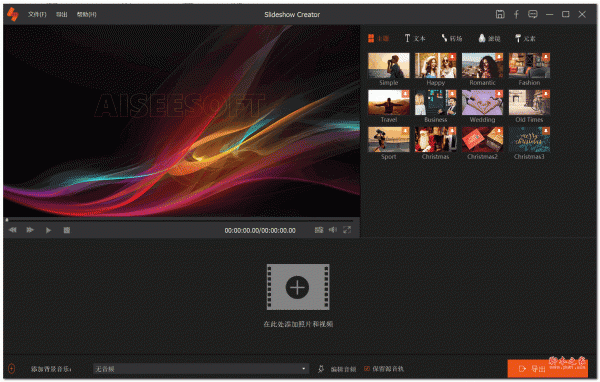Select the Christmas3 theme thumbnail
This screenshot has width=600, height=382.
point(529,140)
